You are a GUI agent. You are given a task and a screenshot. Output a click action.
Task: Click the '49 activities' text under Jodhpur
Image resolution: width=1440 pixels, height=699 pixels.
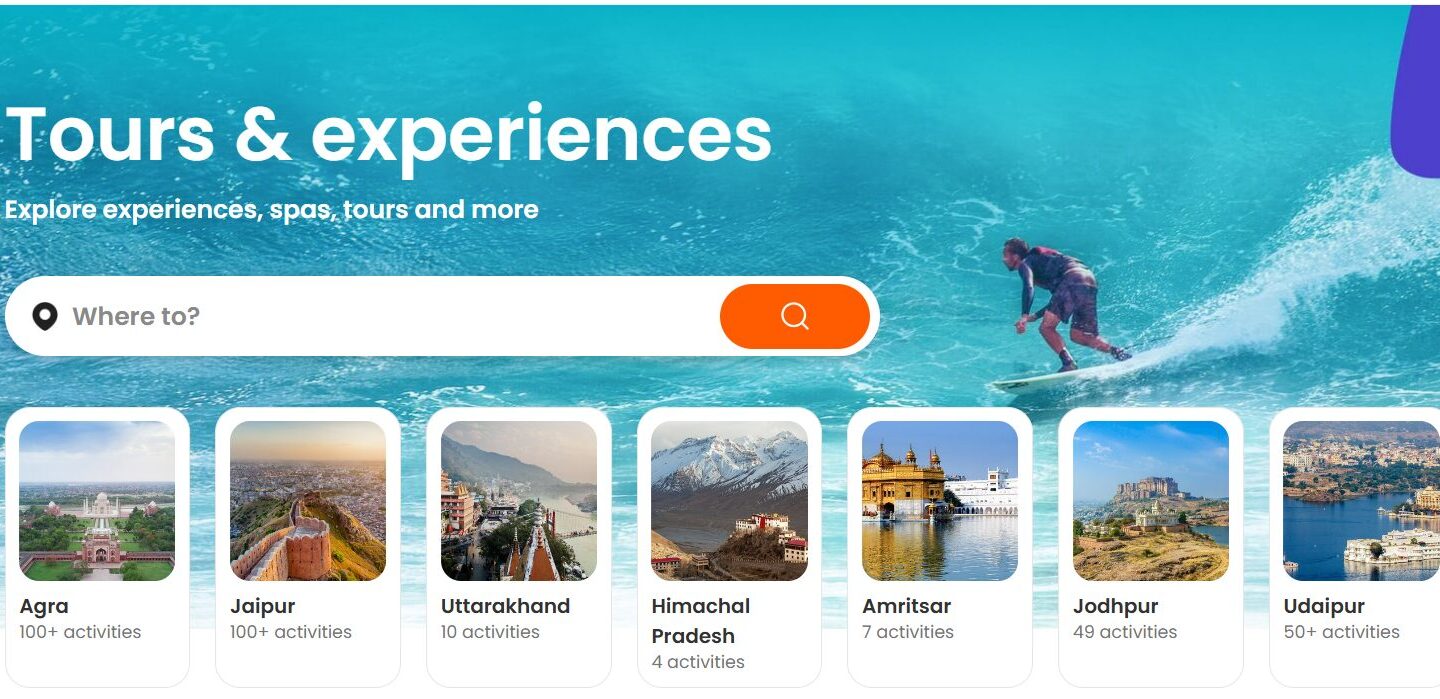pos(1125,632)
